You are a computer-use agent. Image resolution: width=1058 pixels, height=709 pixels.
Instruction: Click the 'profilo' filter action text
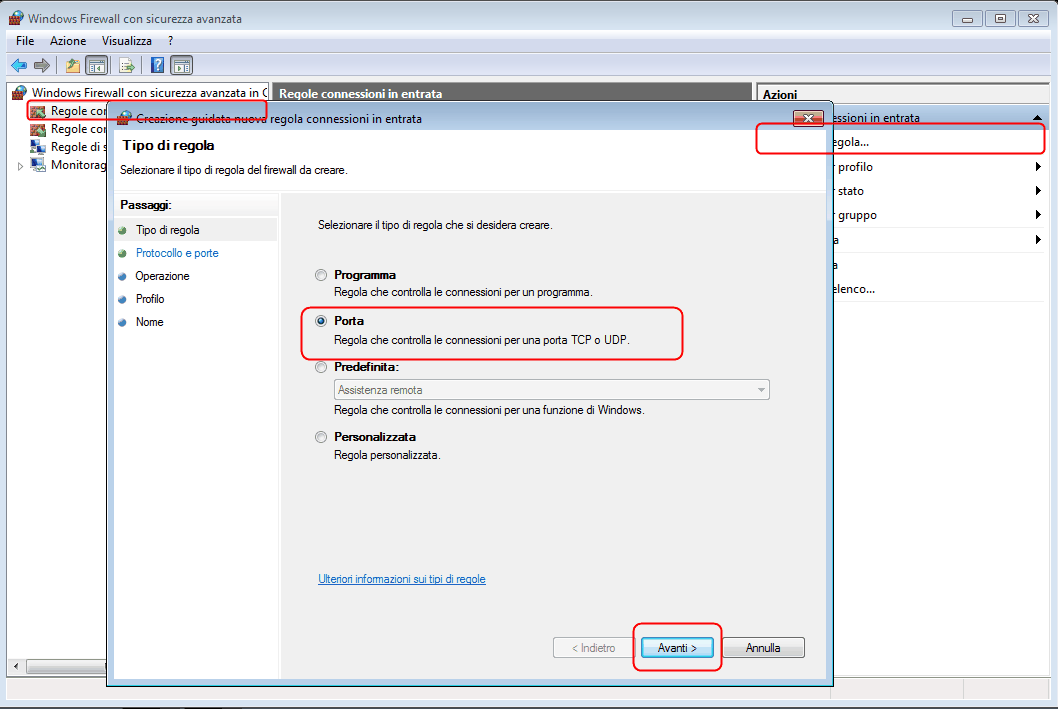coord(855,167)
